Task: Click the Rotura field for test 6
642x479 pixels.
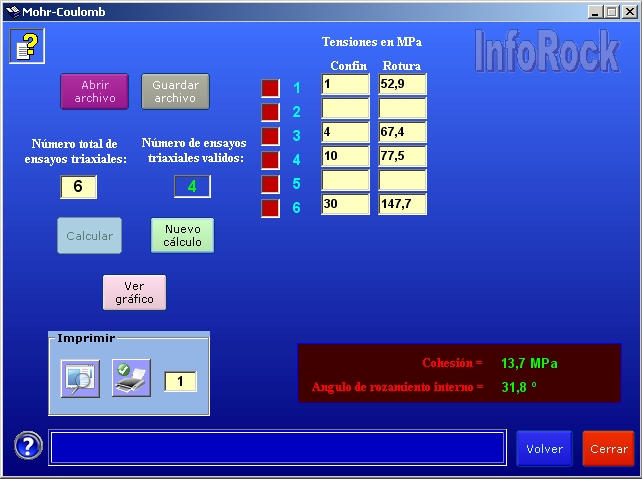Action: (x=402, y=205)
